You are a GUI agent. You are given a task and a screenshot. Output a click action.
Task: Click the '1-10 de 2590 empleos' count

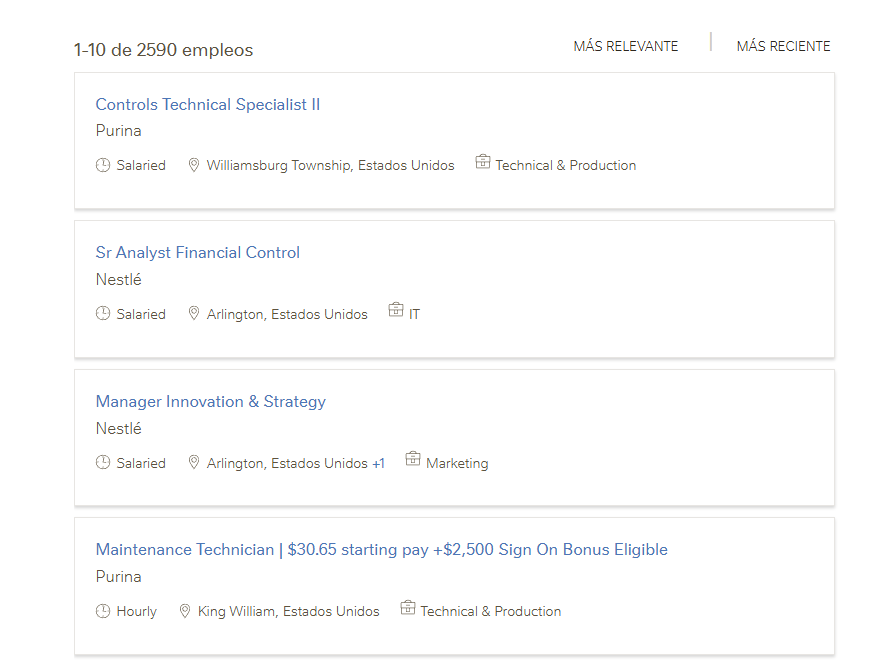[163, 50]
